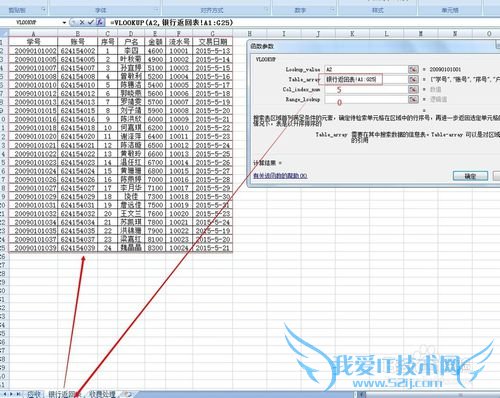The width and height of the screenshot is (500, 398).
Task: Click the Select All corner of the sheet
Action: [4, 33]
